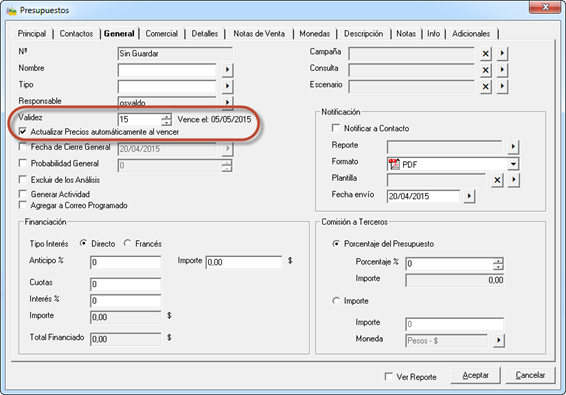566x395 pixels.
Task: Click the Cancelar button
Action: (530, 376)
